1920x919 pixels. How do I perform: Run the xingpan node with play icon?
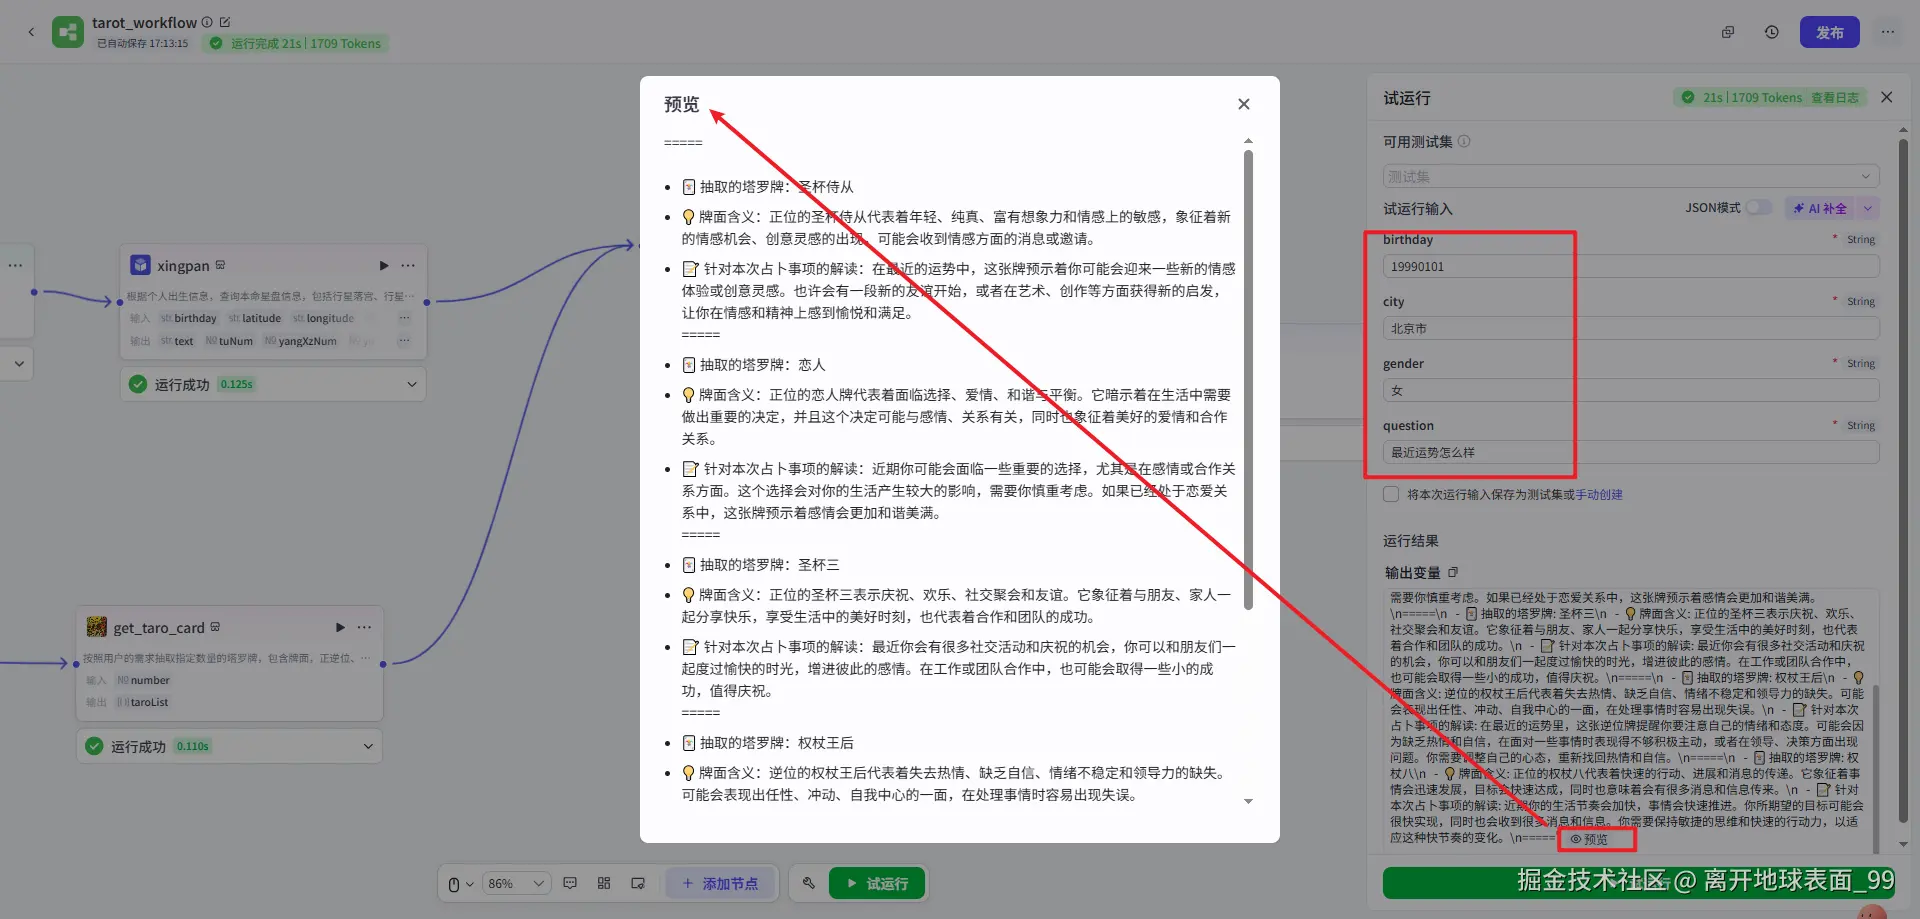pyautogui.click(x=383, y=265)
